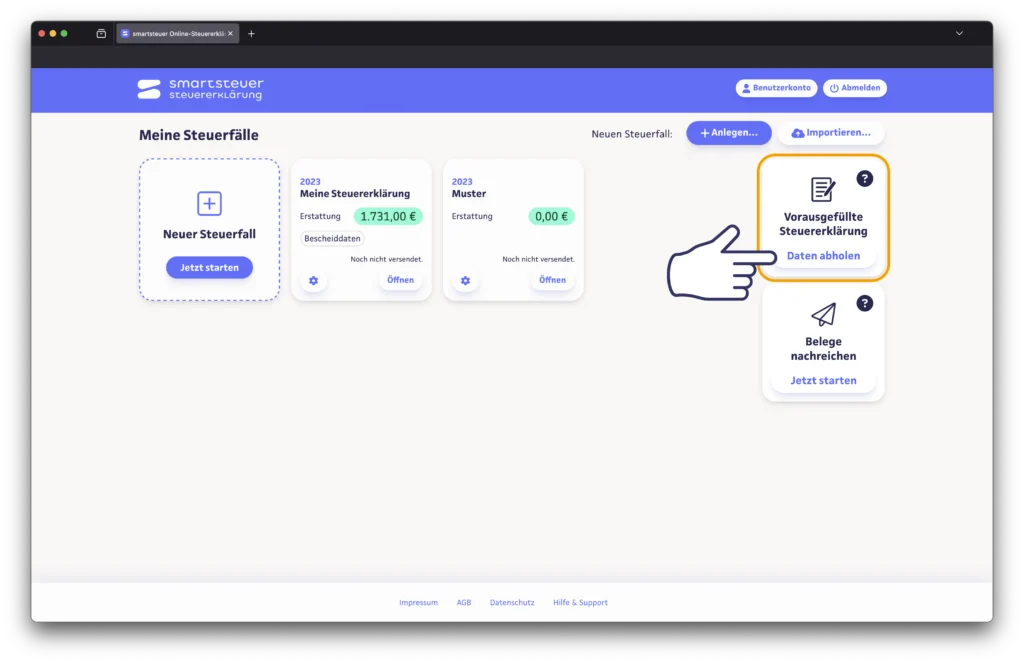This screenshot has width=1024, height=663.
Task: Click help icon on Vorausgefüllte Steuererklärung card
Action: tap(865, 179)
